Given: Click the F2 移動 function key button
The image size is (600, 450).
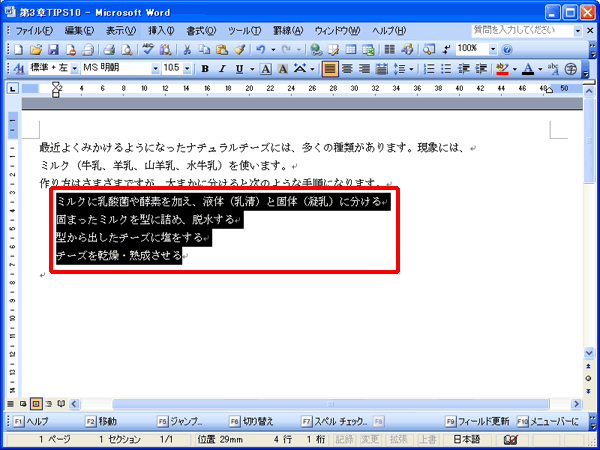Looking at the screenshot, I should click(x=102, y=422).
